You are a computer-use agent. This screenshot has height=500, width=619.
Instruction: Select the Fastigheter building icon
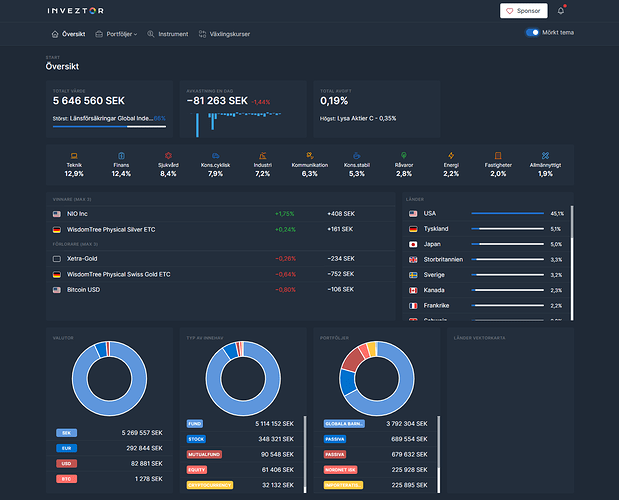pos(498,155)
